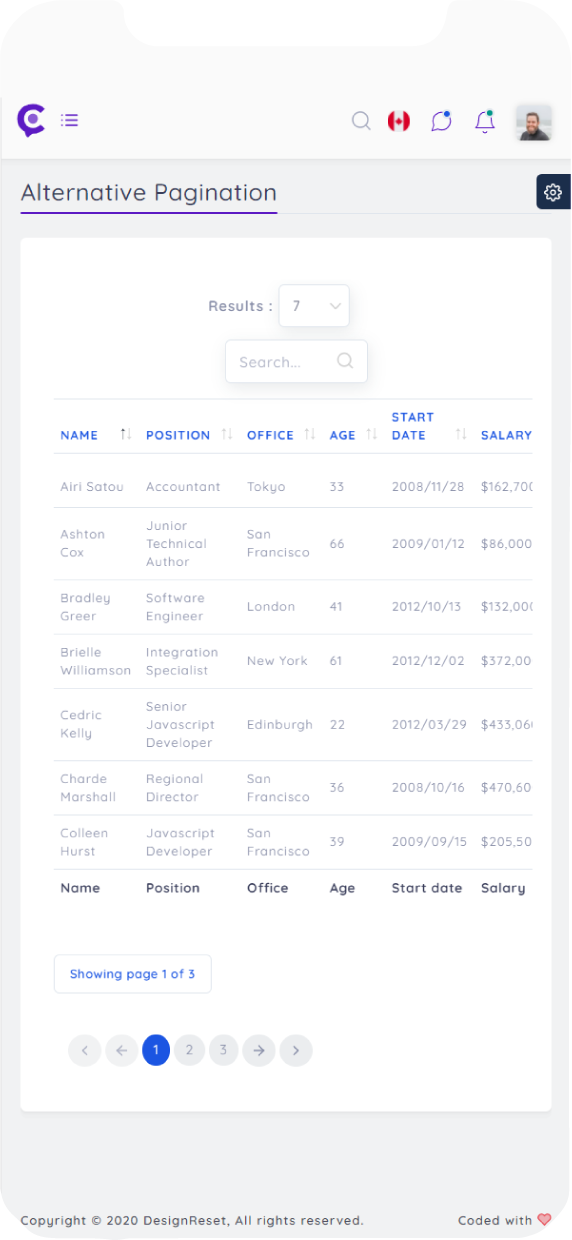Click the Showing page 1 of 3 label

click(132, 974)
